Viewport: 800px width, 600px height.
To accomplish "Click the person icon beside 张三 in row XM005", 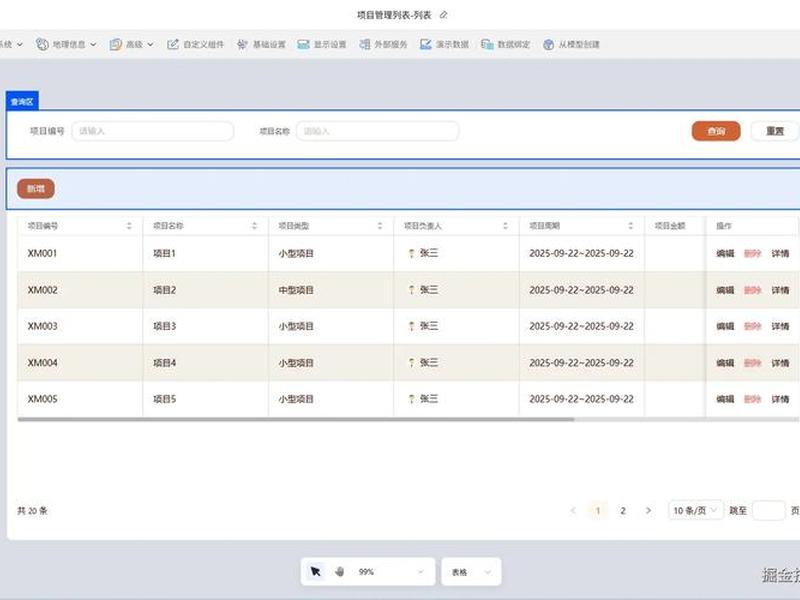I will click(411, 399).
